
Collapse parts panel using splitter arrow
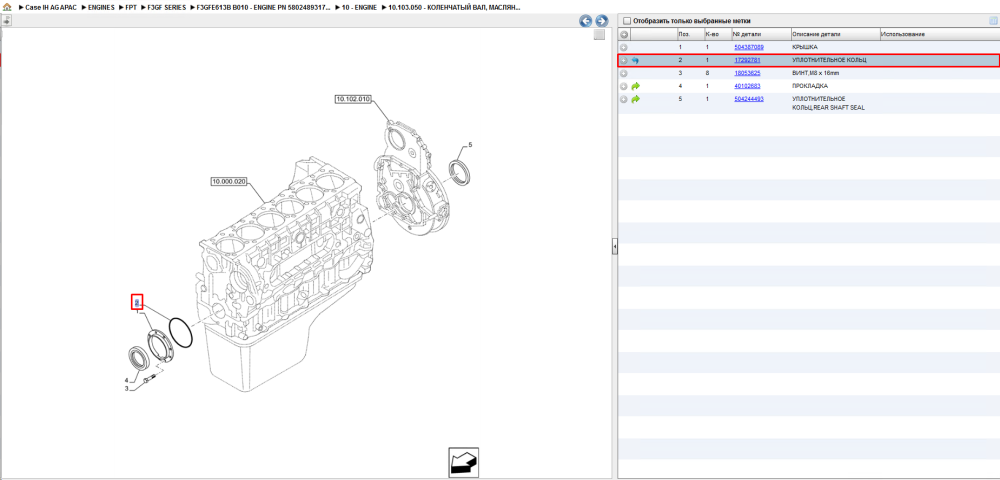pyautogui.click(x=614, y=245)
